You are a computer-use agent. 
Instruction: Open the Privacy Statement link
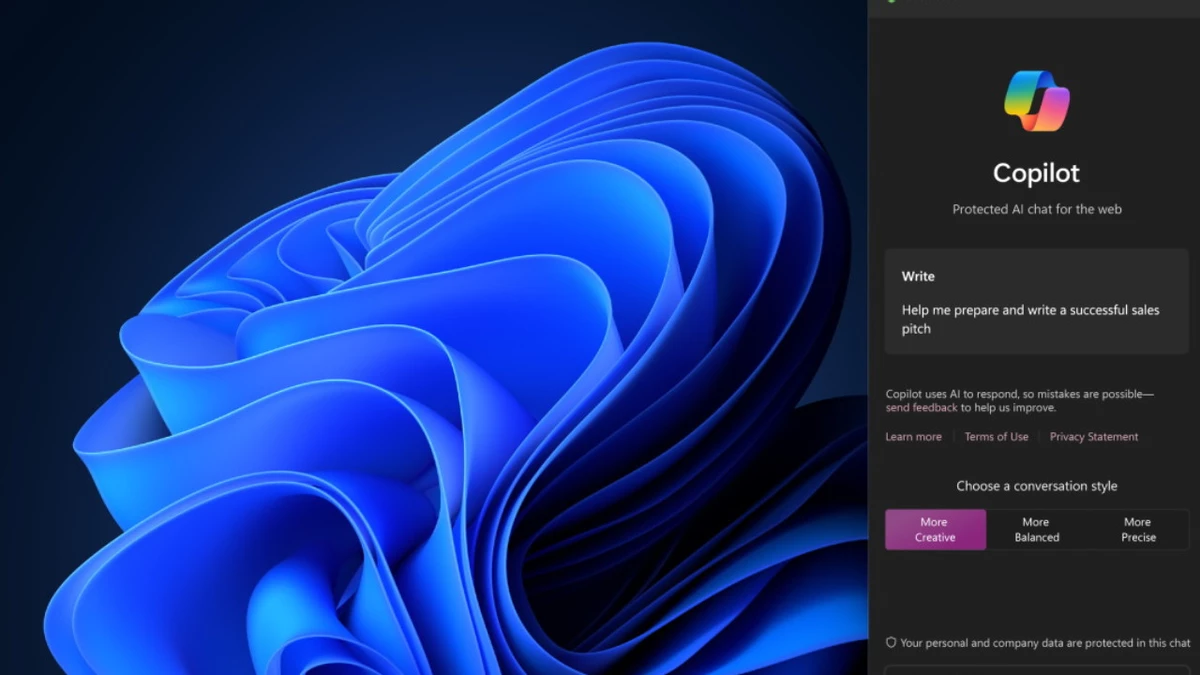point(1093,437)
